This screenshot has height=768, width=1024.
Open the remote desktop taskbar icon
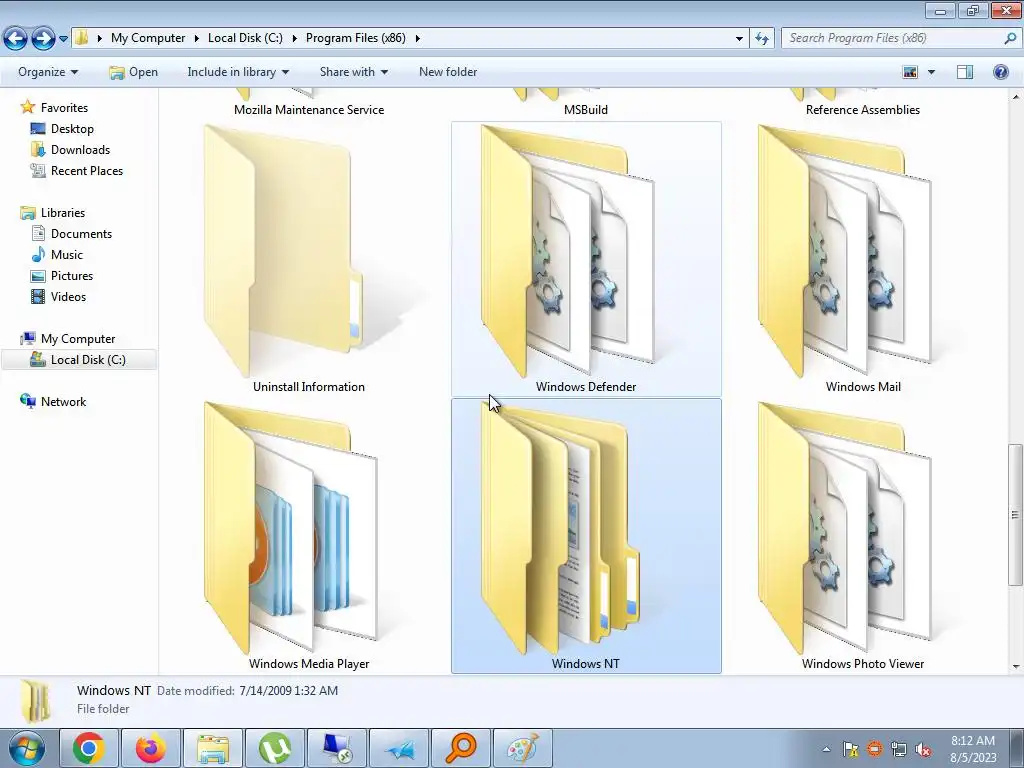(337, 748)
